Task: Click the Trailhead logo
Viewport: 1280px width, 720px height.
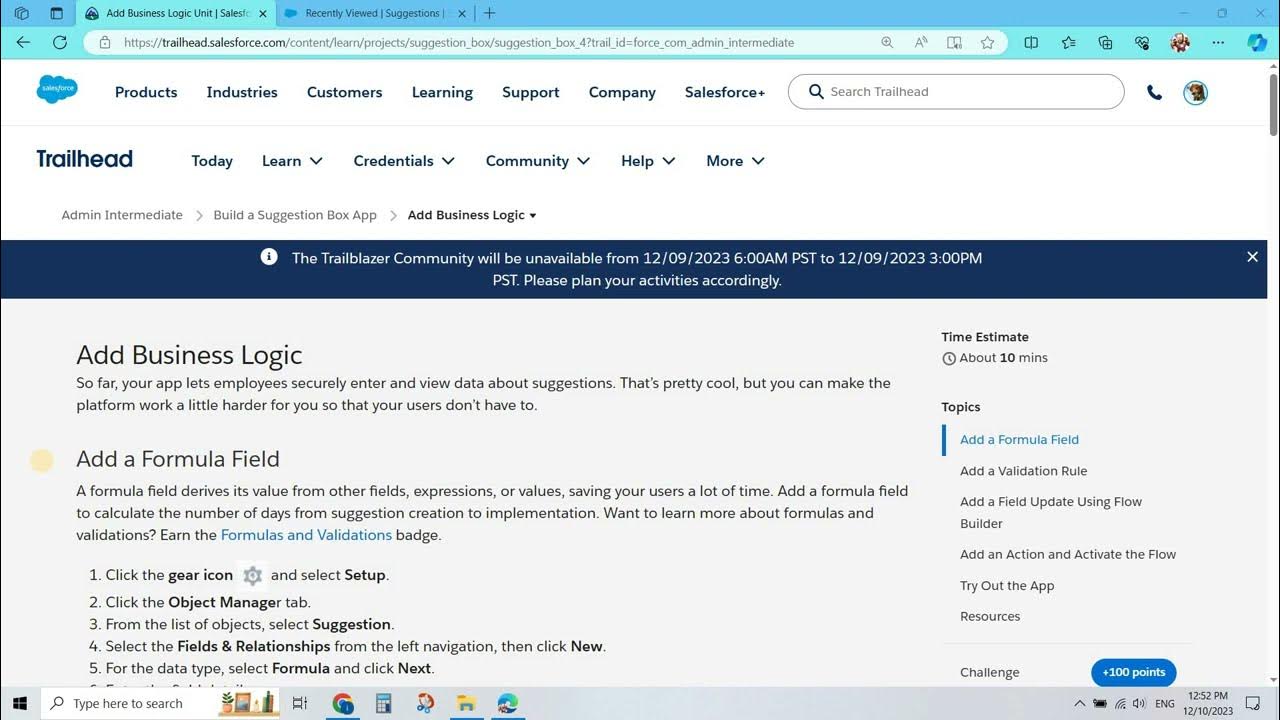Action: (x=84, y=159)
